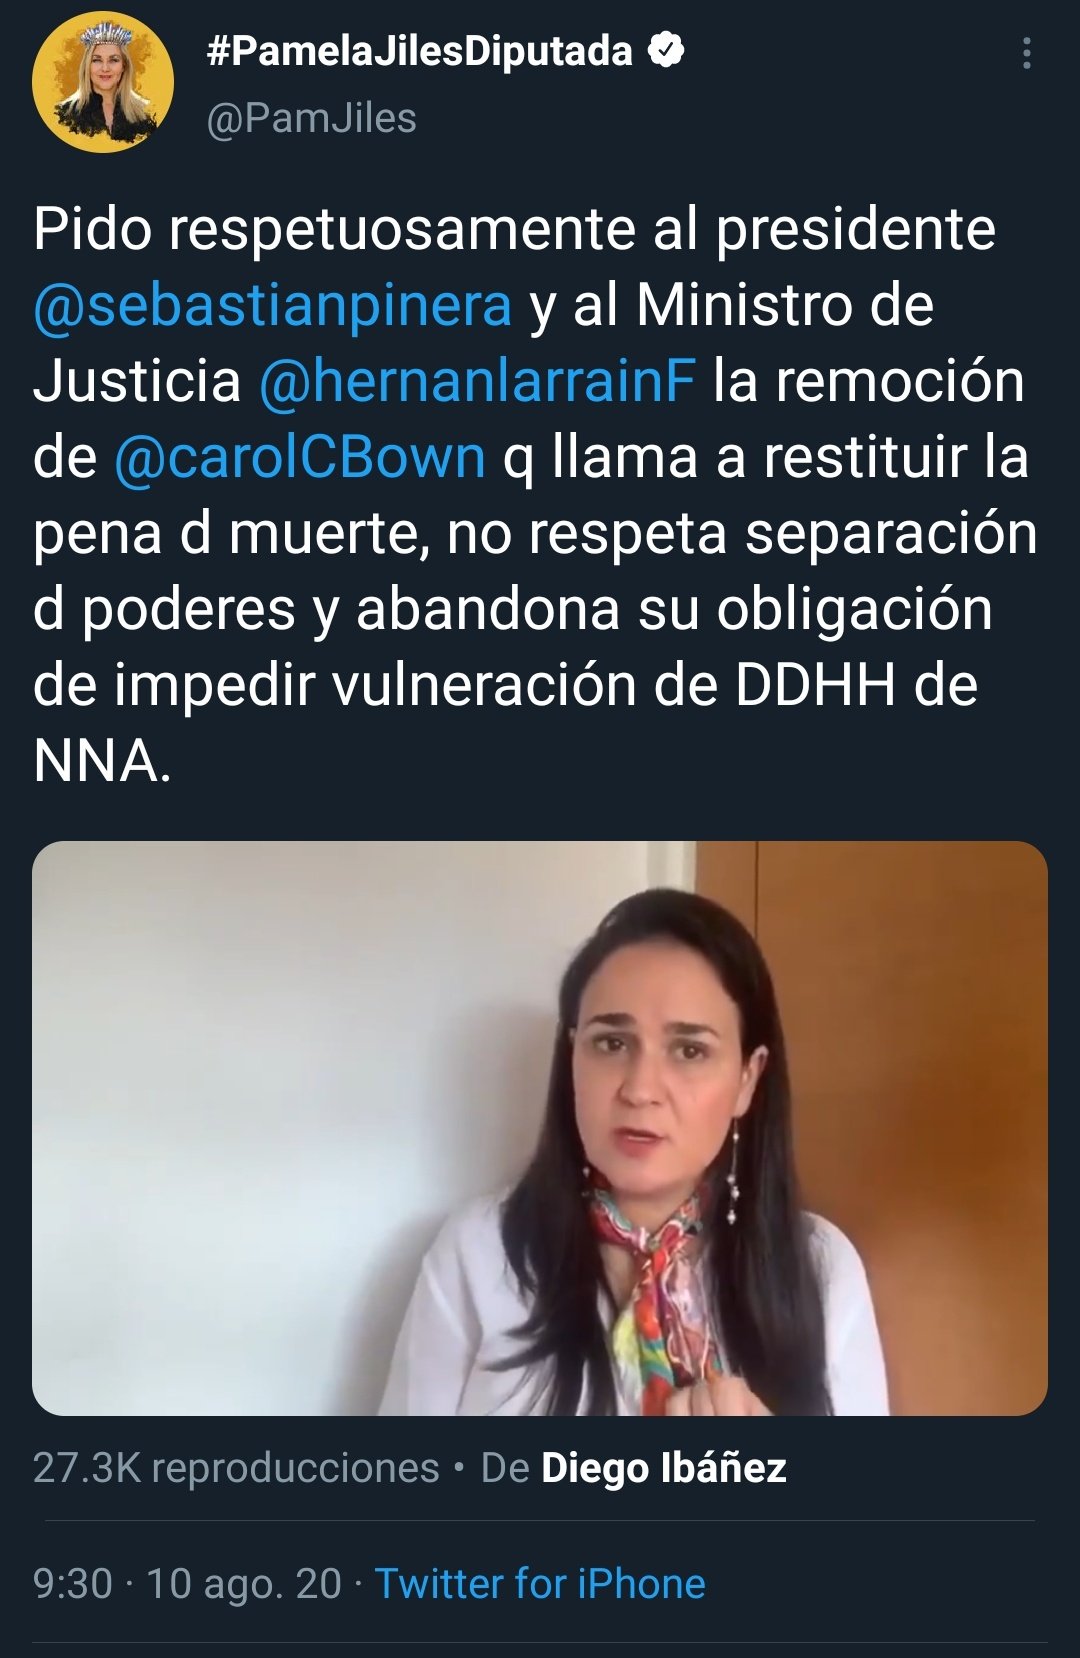
Task: Click the tweet text 'Pido respetuosamente al presidente'
Action: tap(514, 229)
